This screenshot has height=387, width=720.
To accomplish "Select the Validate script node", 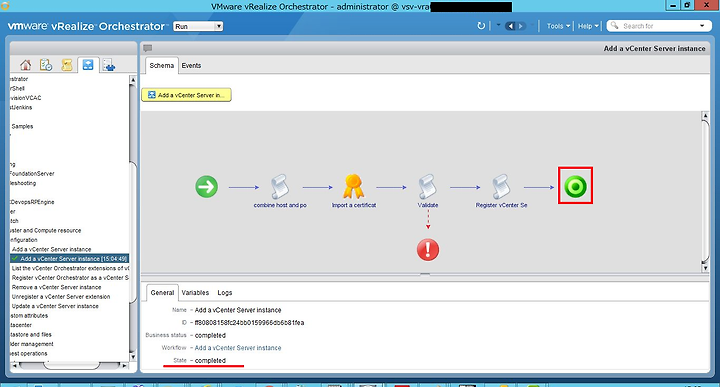I will (x=428, y=186).
